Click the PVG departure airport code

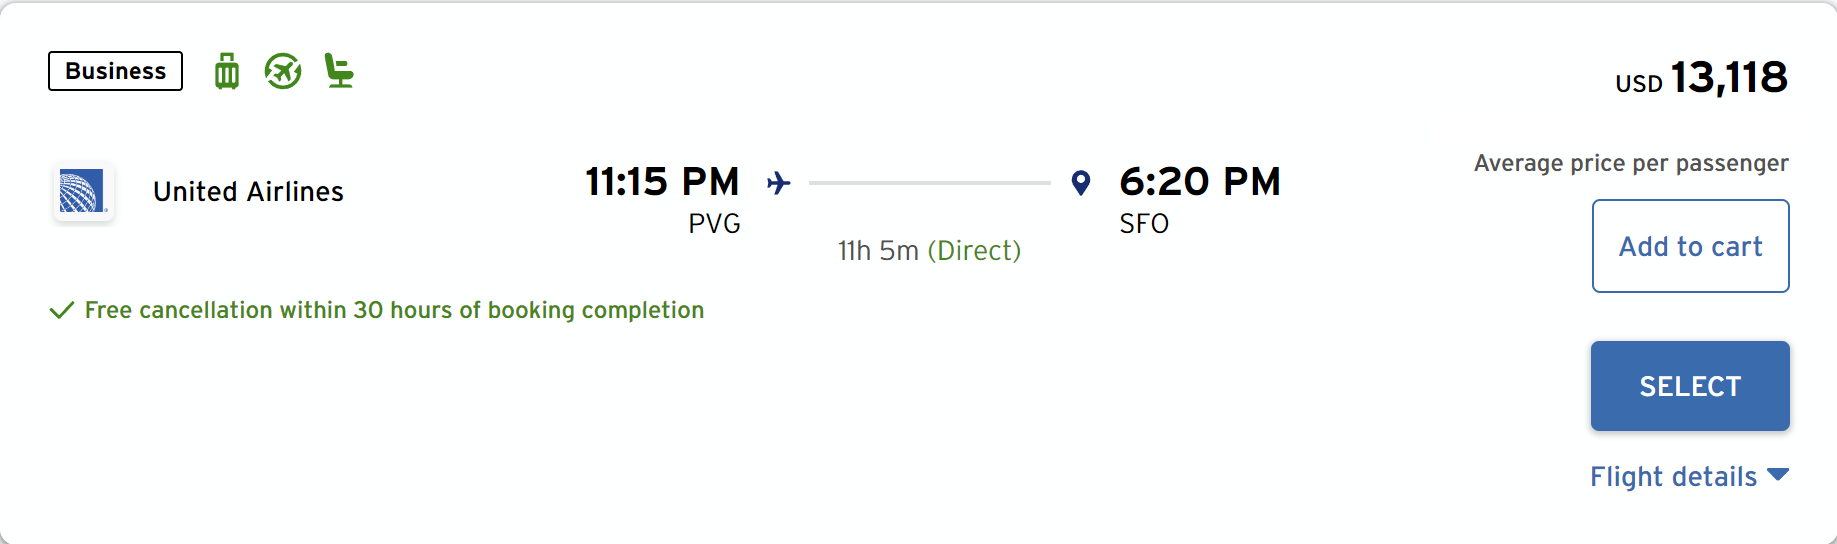point(714,224)
